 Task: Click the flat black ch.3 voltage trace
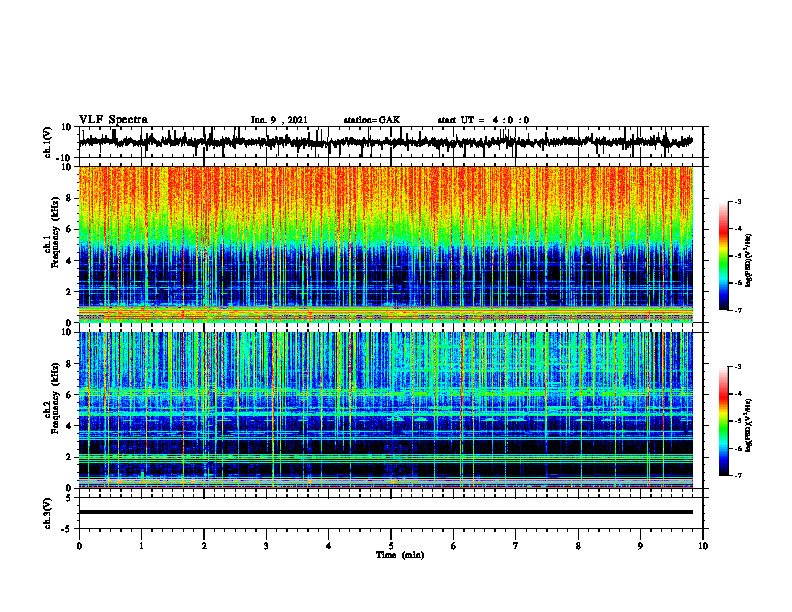pyautogui.click(x=385, y=512)
